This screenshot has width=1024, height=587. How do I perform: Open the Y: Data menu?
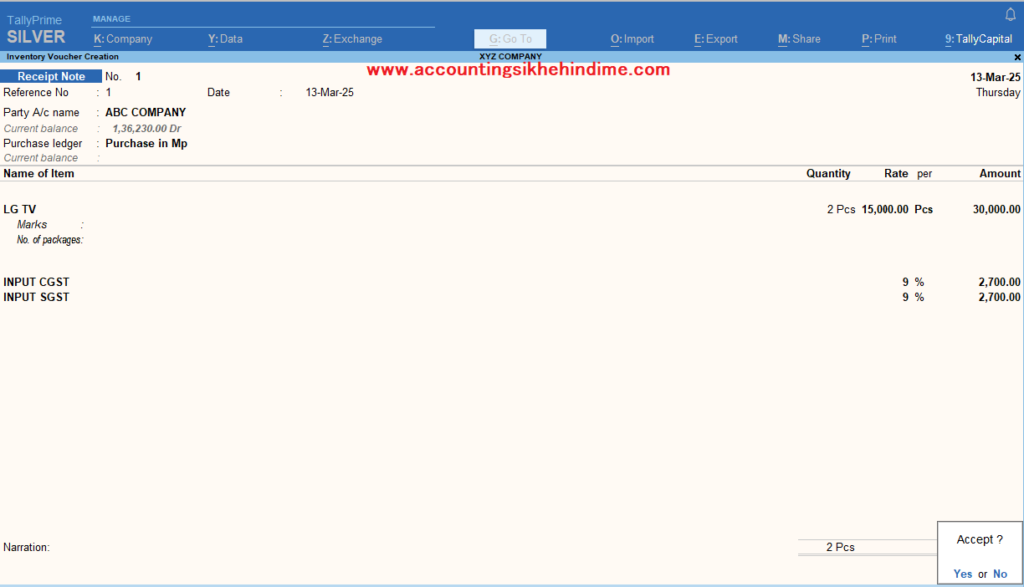pyautogui.click(x=225, y=39)
